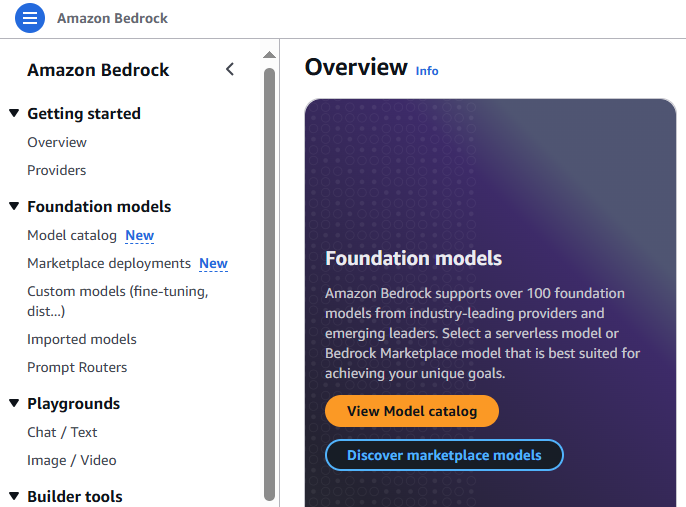Open the Image / Video playground
The height and width of the screenshot is (507, 686).
[72, 460]
